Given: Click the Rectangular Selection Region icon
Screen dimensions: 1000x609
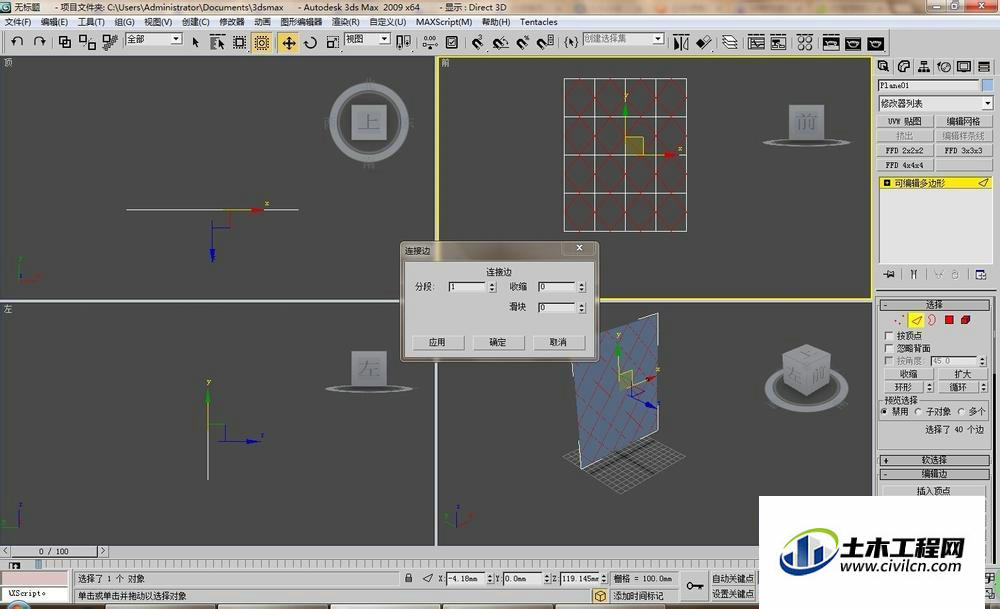Looking at the screenshot, I should click(239, 43).
